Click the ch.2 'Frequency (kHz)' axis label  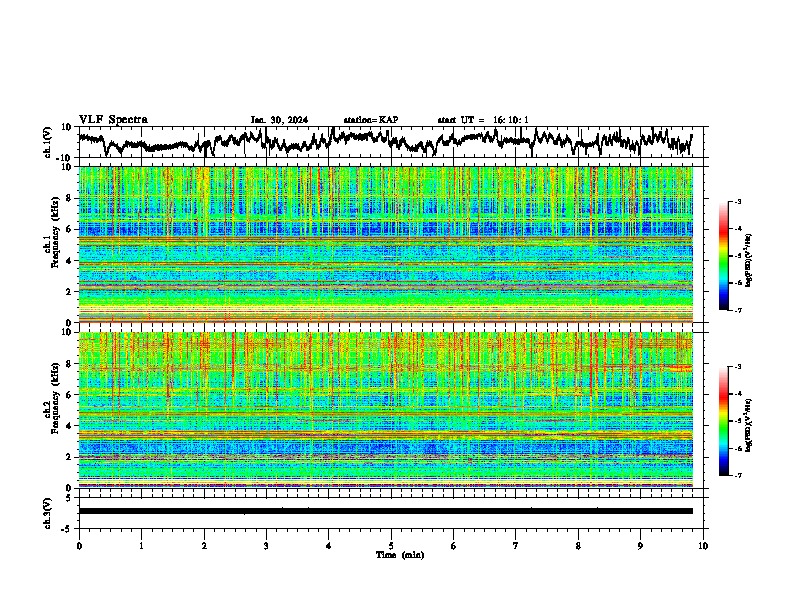[x=56, y=398]
